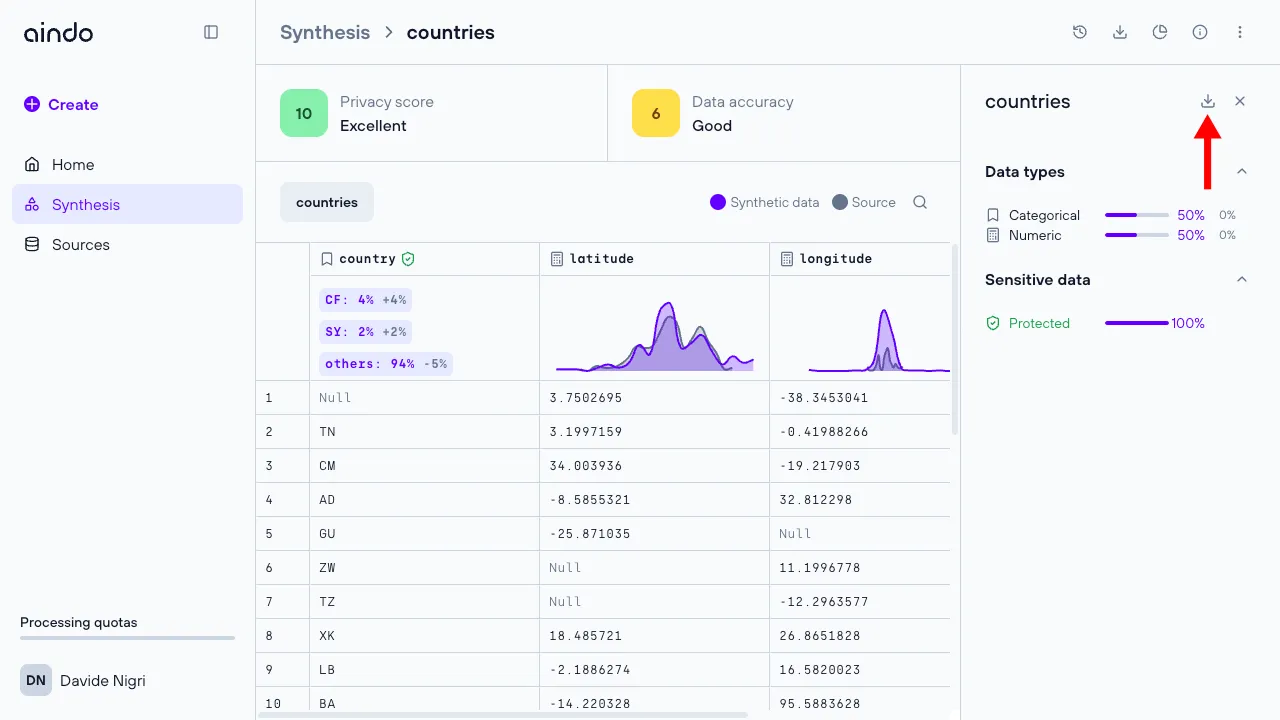
Task: Open Sources in the sidebar
Action: tap(127, 244)
